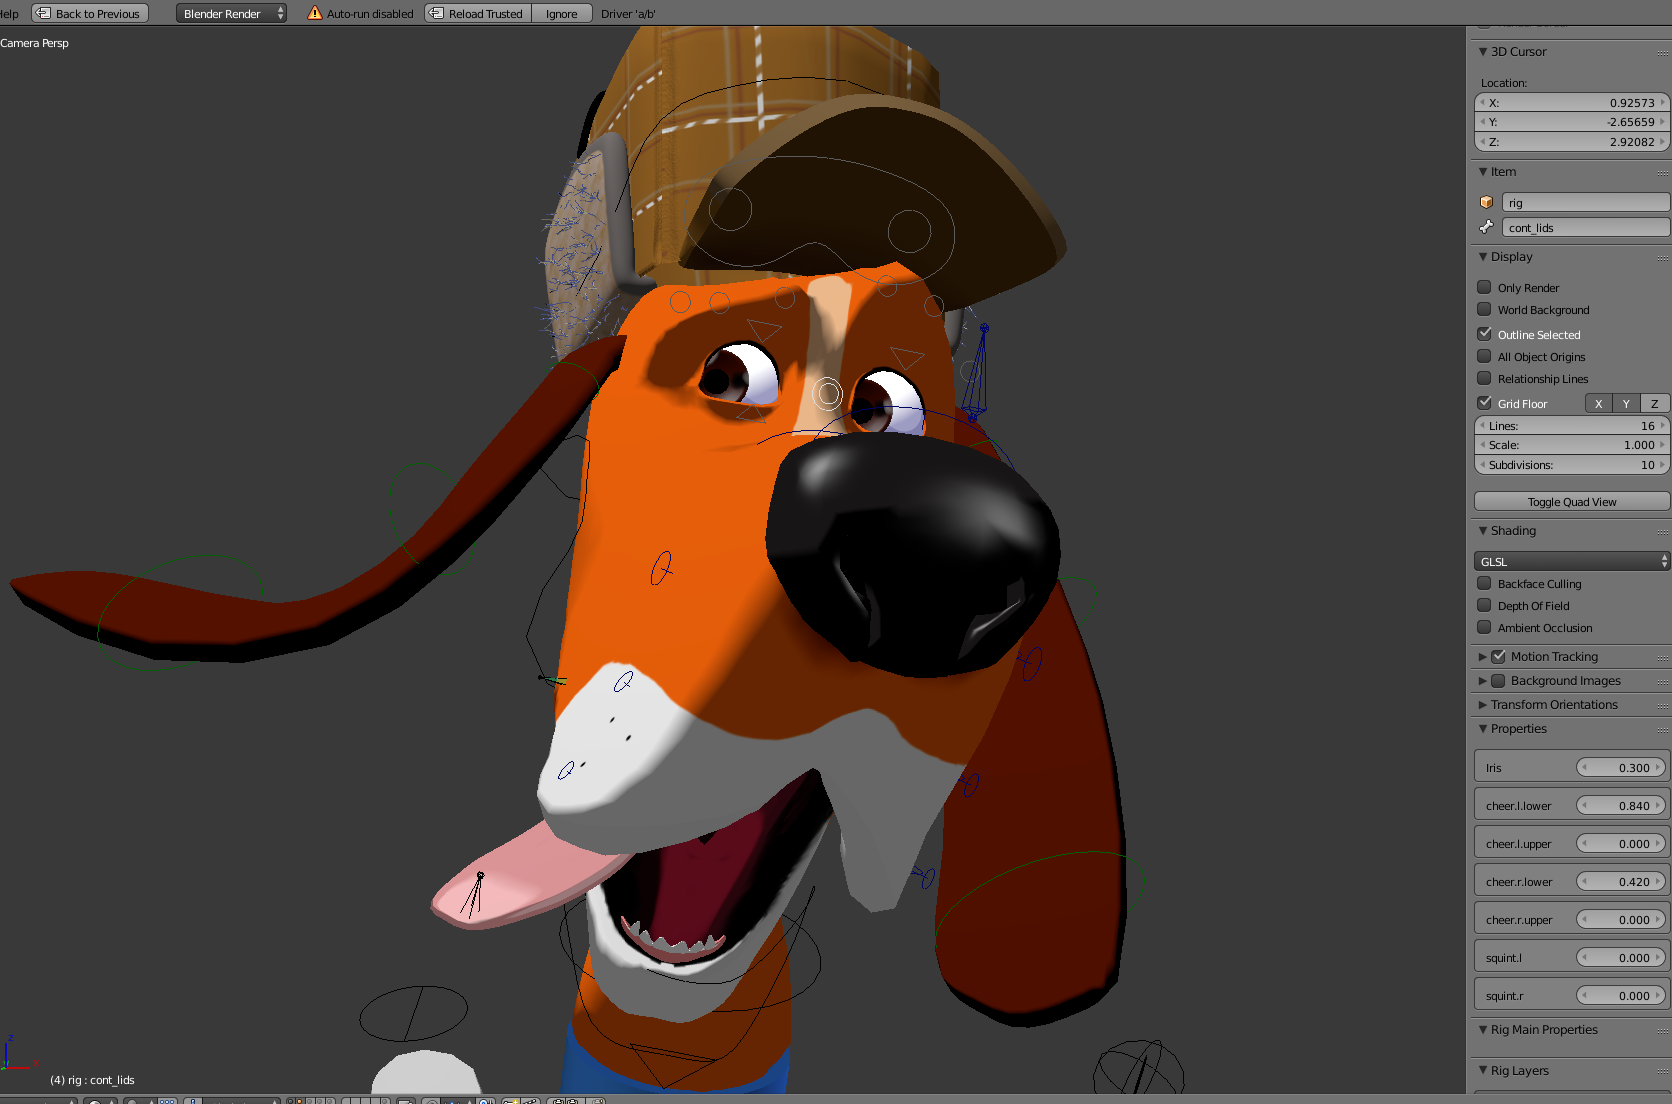Viewport: 1672px width, 1104px height.
Task: Expand the Transform Orientations panel
Action: (x=1483, y=705)
